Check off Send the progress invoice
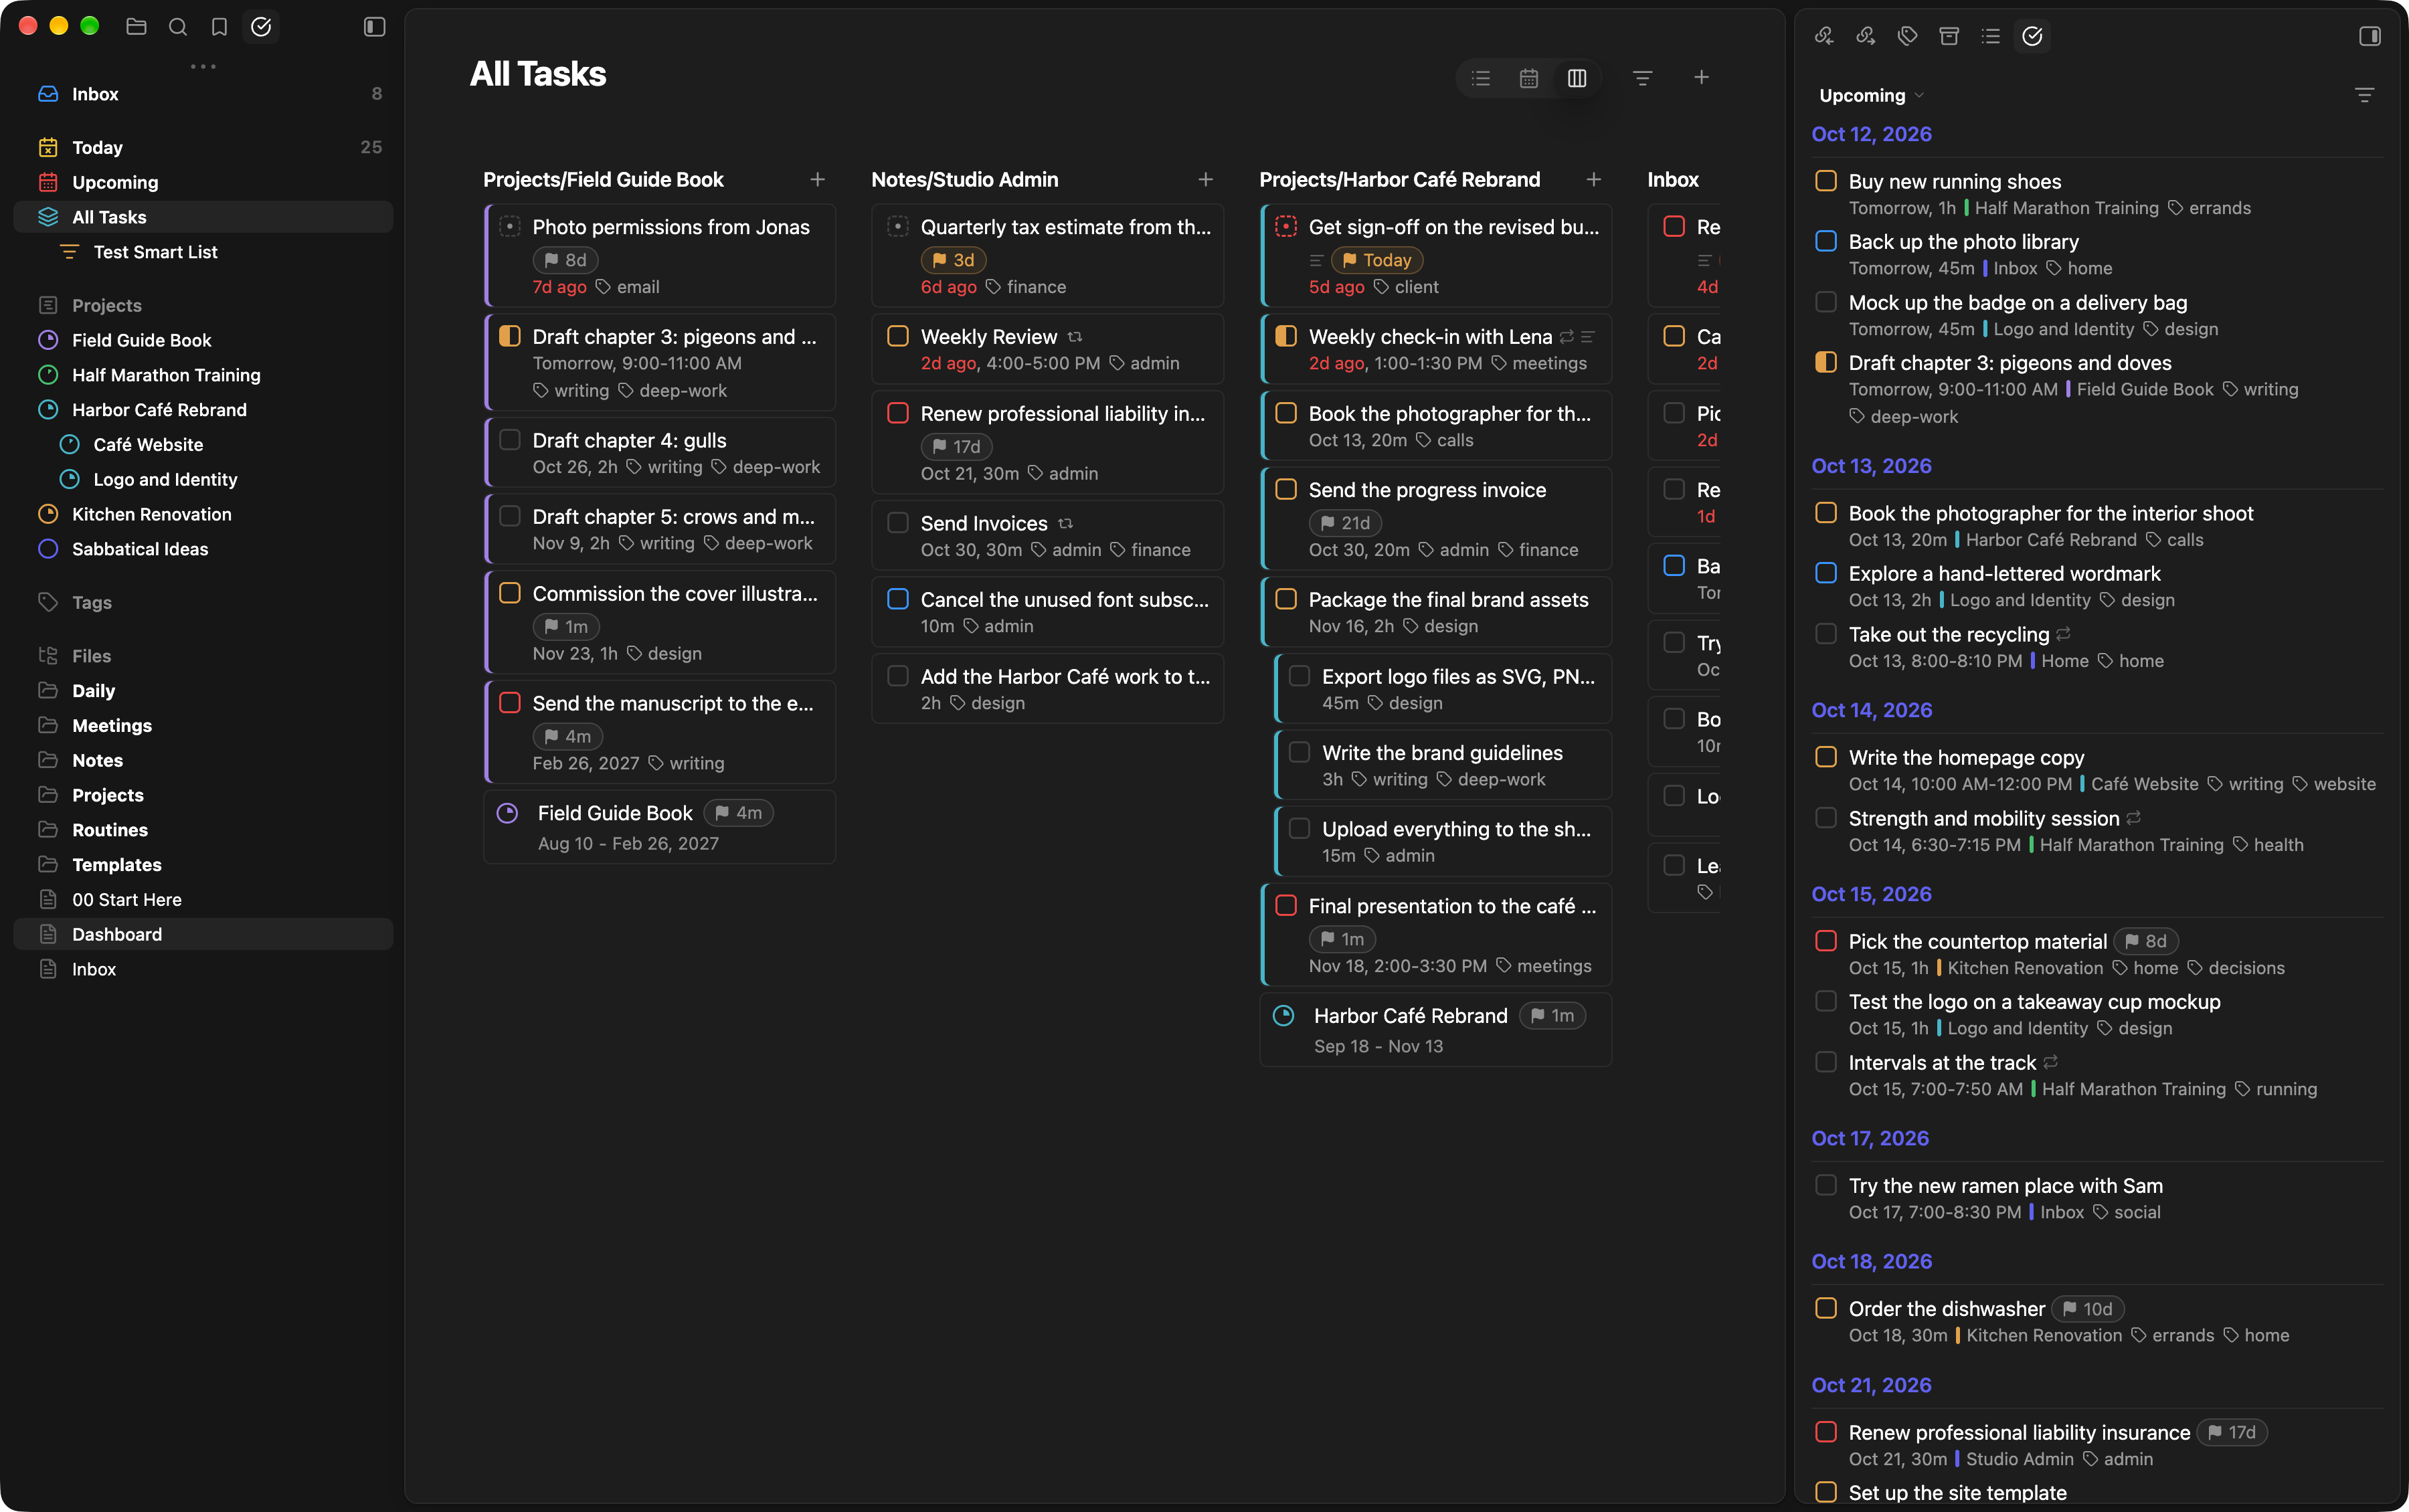Viewport: 2409px width, 1512px height. tap(1286, 489)
